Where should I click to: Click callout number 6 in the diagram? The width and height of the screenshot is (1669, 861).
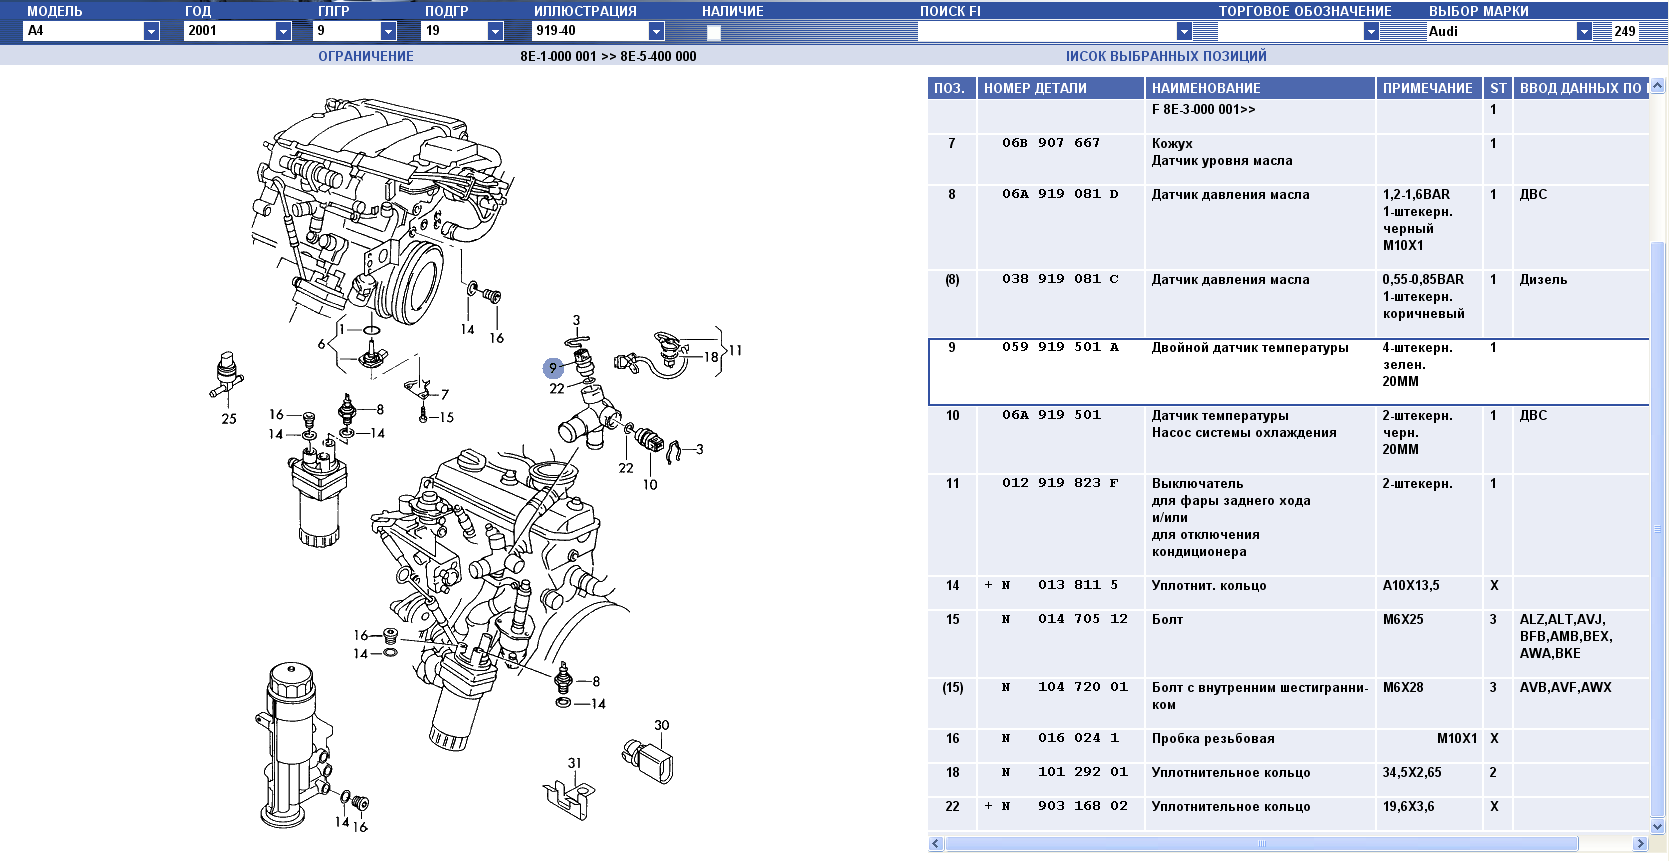321,344
